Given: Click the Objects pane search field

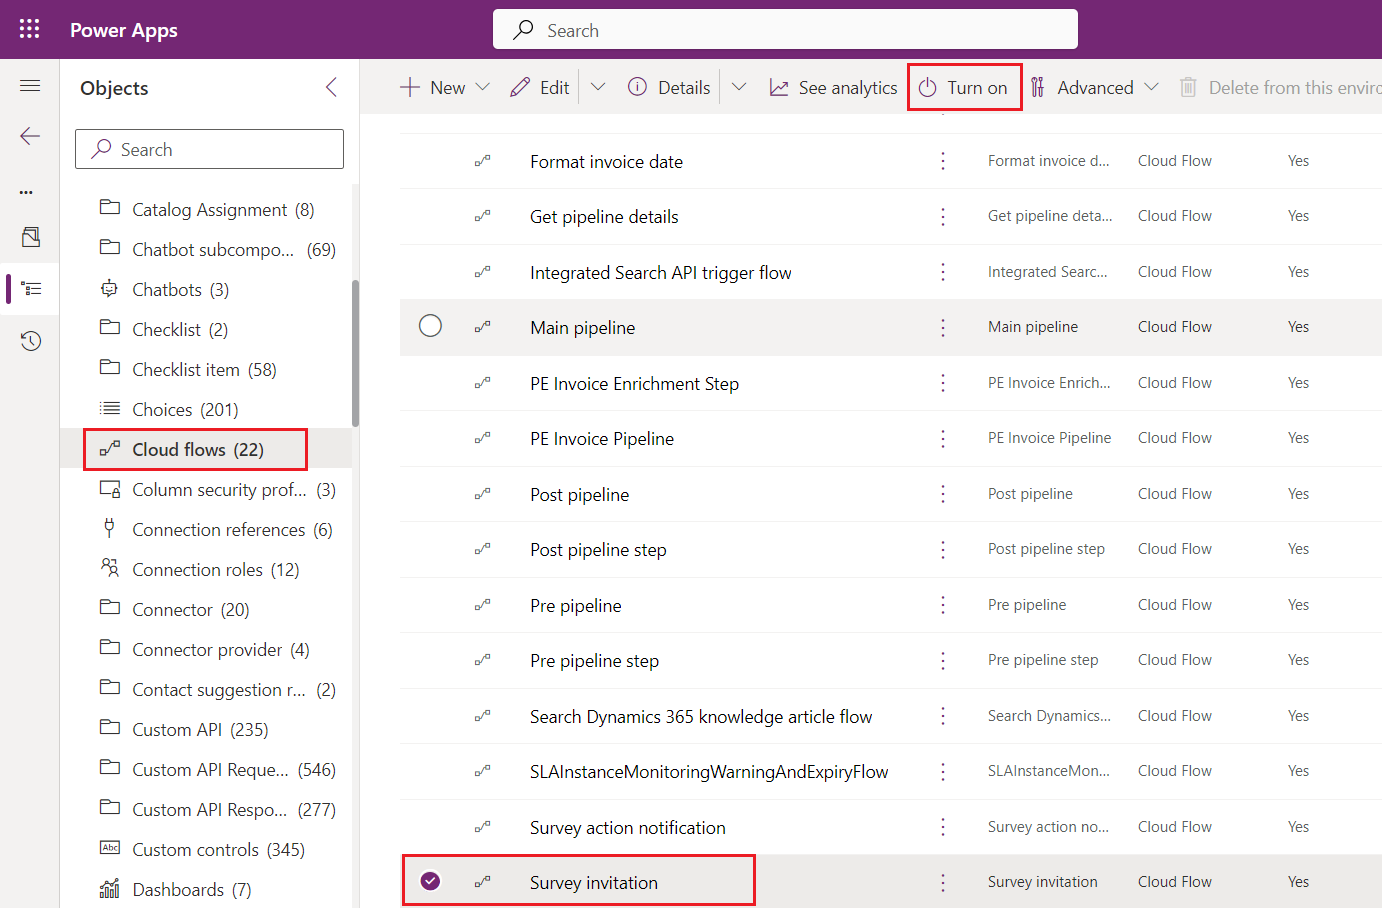Looking at the screenshot, I should 209,149.
